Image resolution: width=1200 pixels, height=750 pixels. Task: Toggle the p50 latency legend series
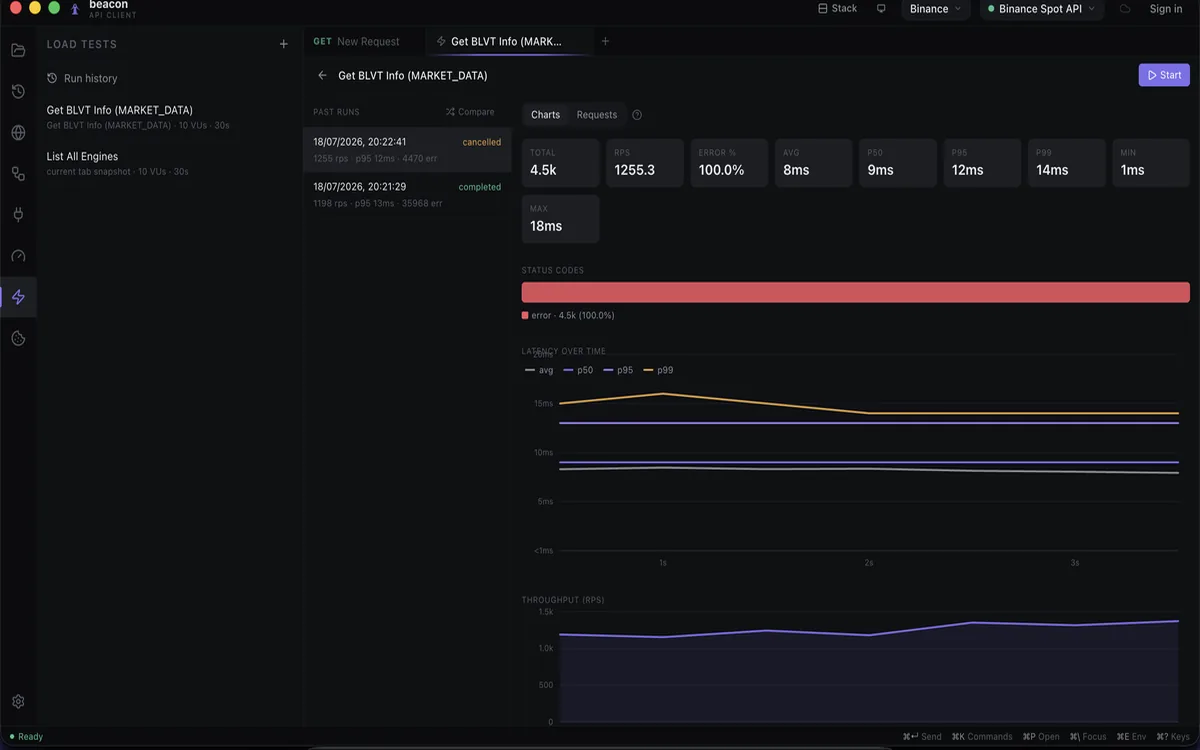point(578,370)
